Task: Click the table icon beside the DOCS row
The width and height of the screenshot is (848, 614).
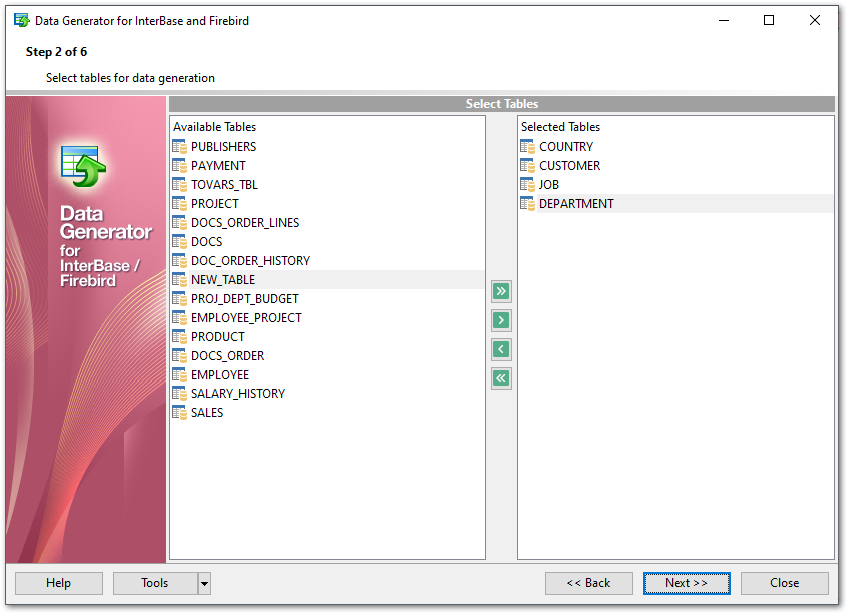Action: (179, 241)
